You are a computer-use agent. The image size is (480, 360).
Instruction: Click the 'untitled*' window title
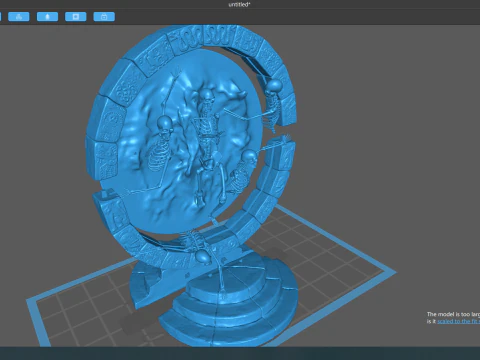click(x=239, y=5)
